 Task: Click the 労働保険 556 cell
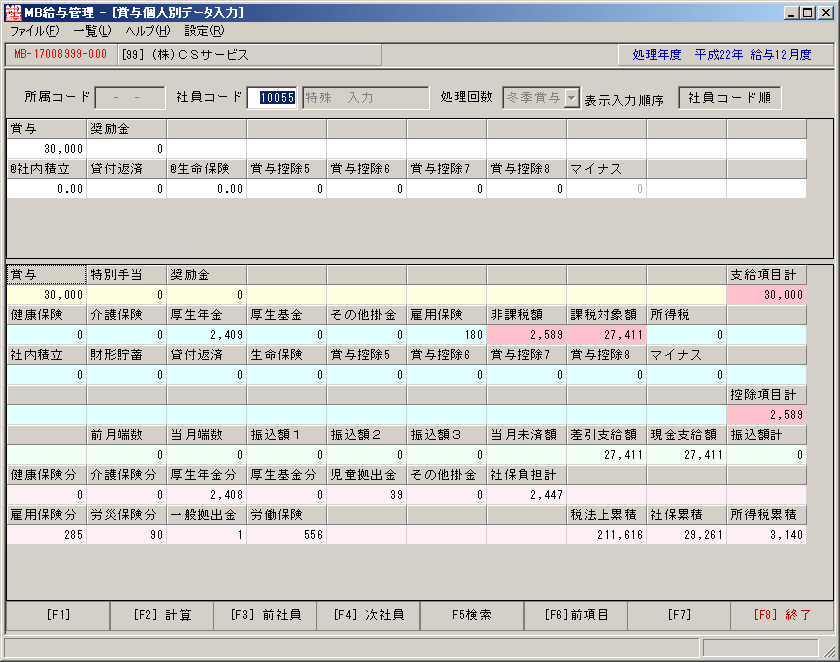tap(287, 535)
